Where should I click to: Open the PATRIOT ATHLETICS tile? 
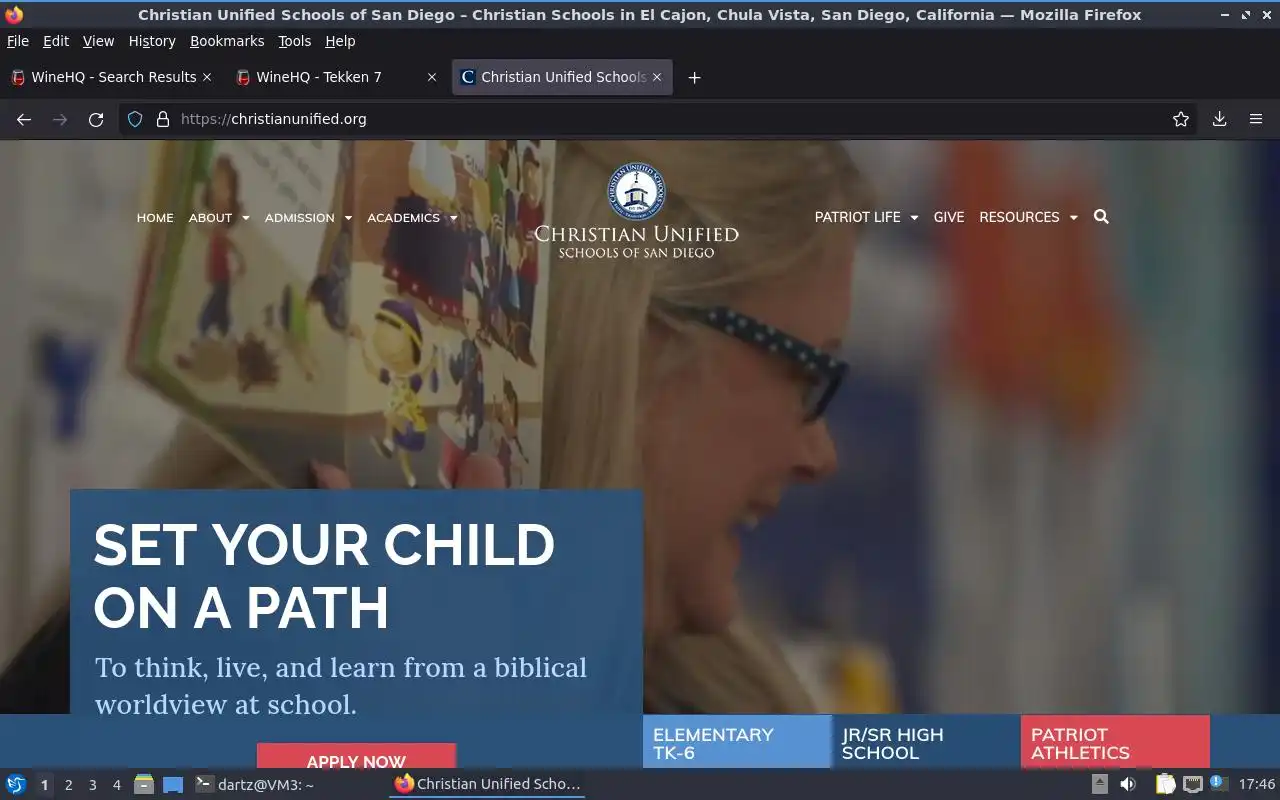pos(1115,742)
